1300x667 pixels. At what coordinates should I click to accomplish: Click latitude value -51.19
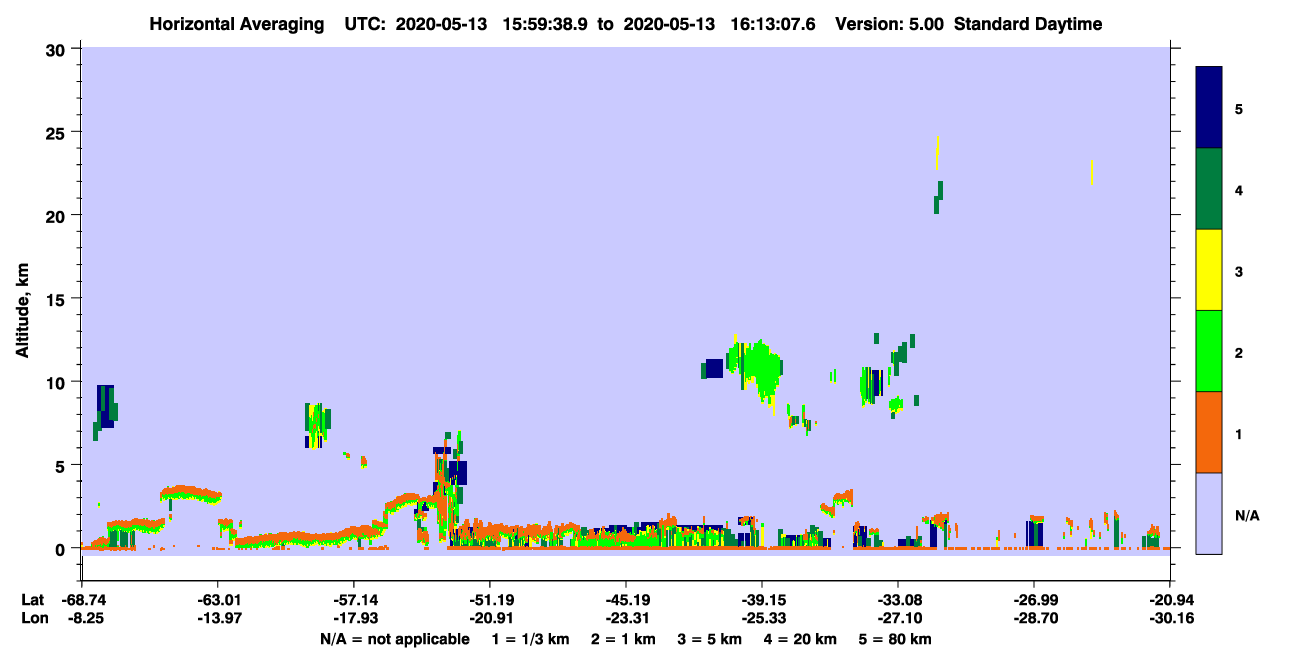[489, 600]
